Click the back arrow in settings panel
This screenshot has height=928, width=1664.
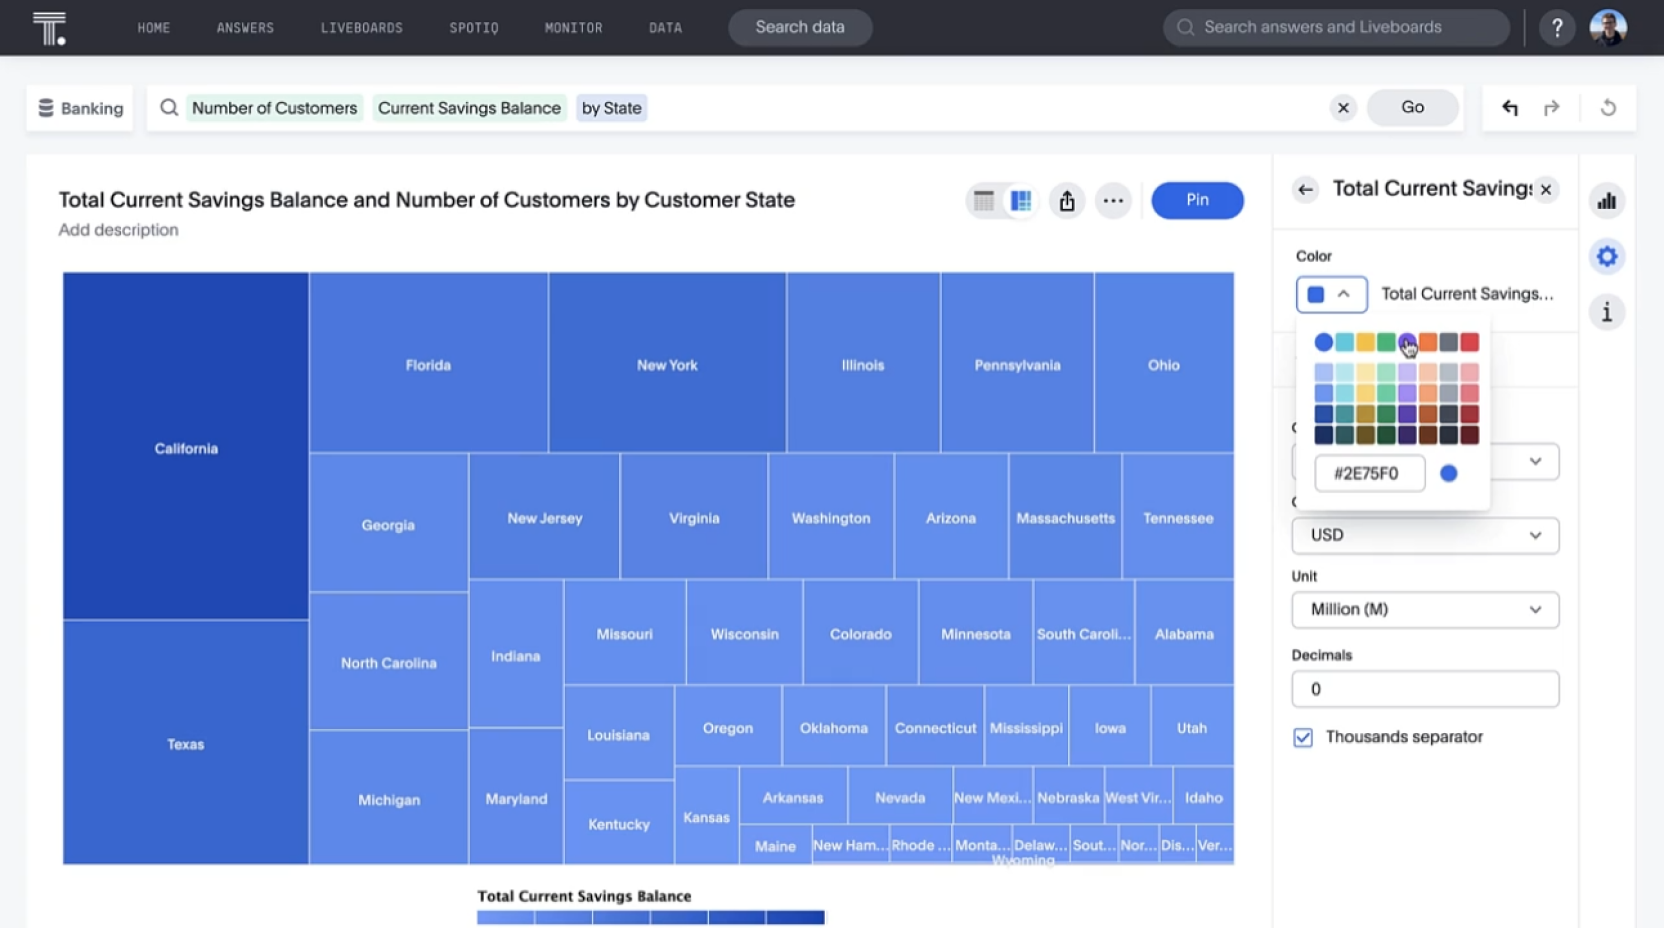(x=1306, y=189)
